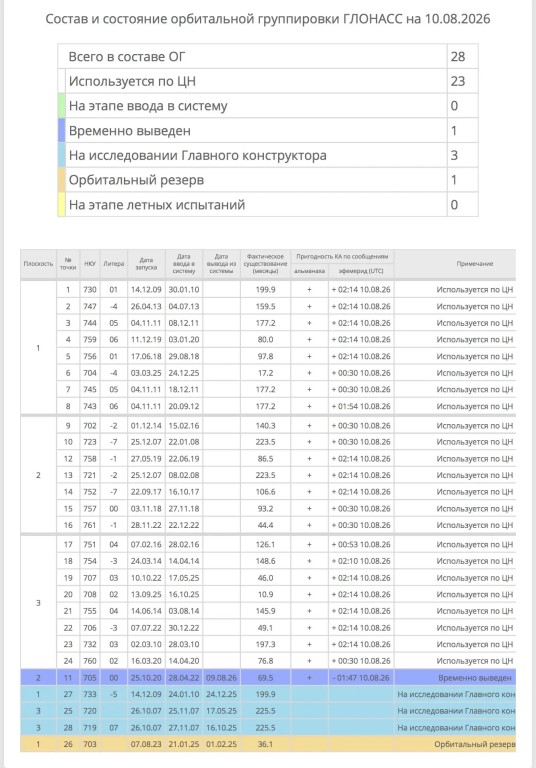Screen dimensions: 536x768
Task: Click launch date 16.03.20 in row 760
Action: click(146, 661)
